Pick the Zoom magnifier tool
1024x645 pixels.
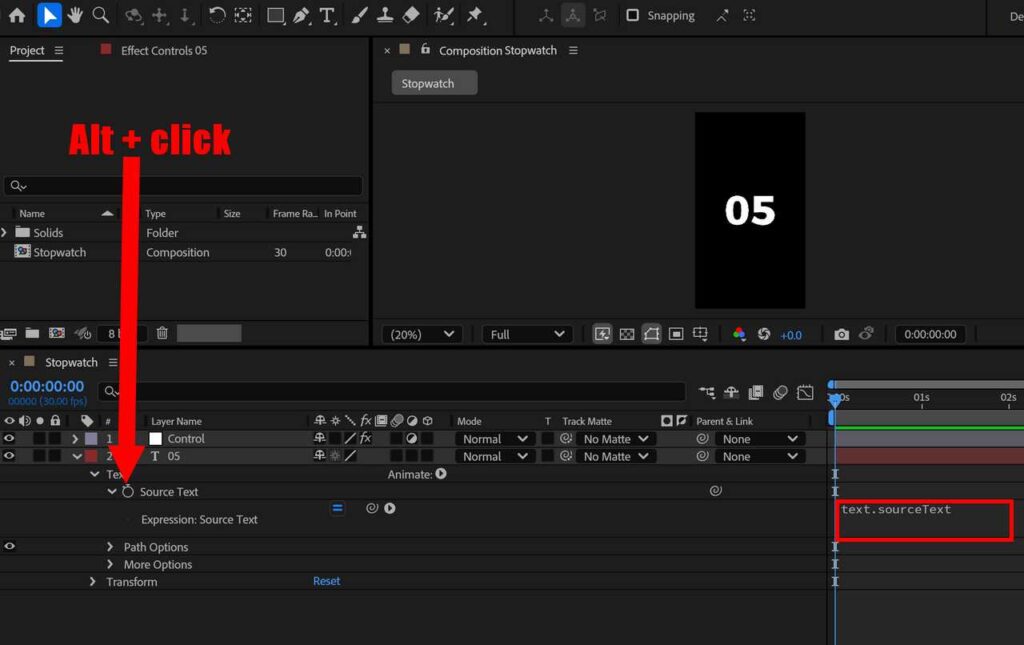click(101, 15)
